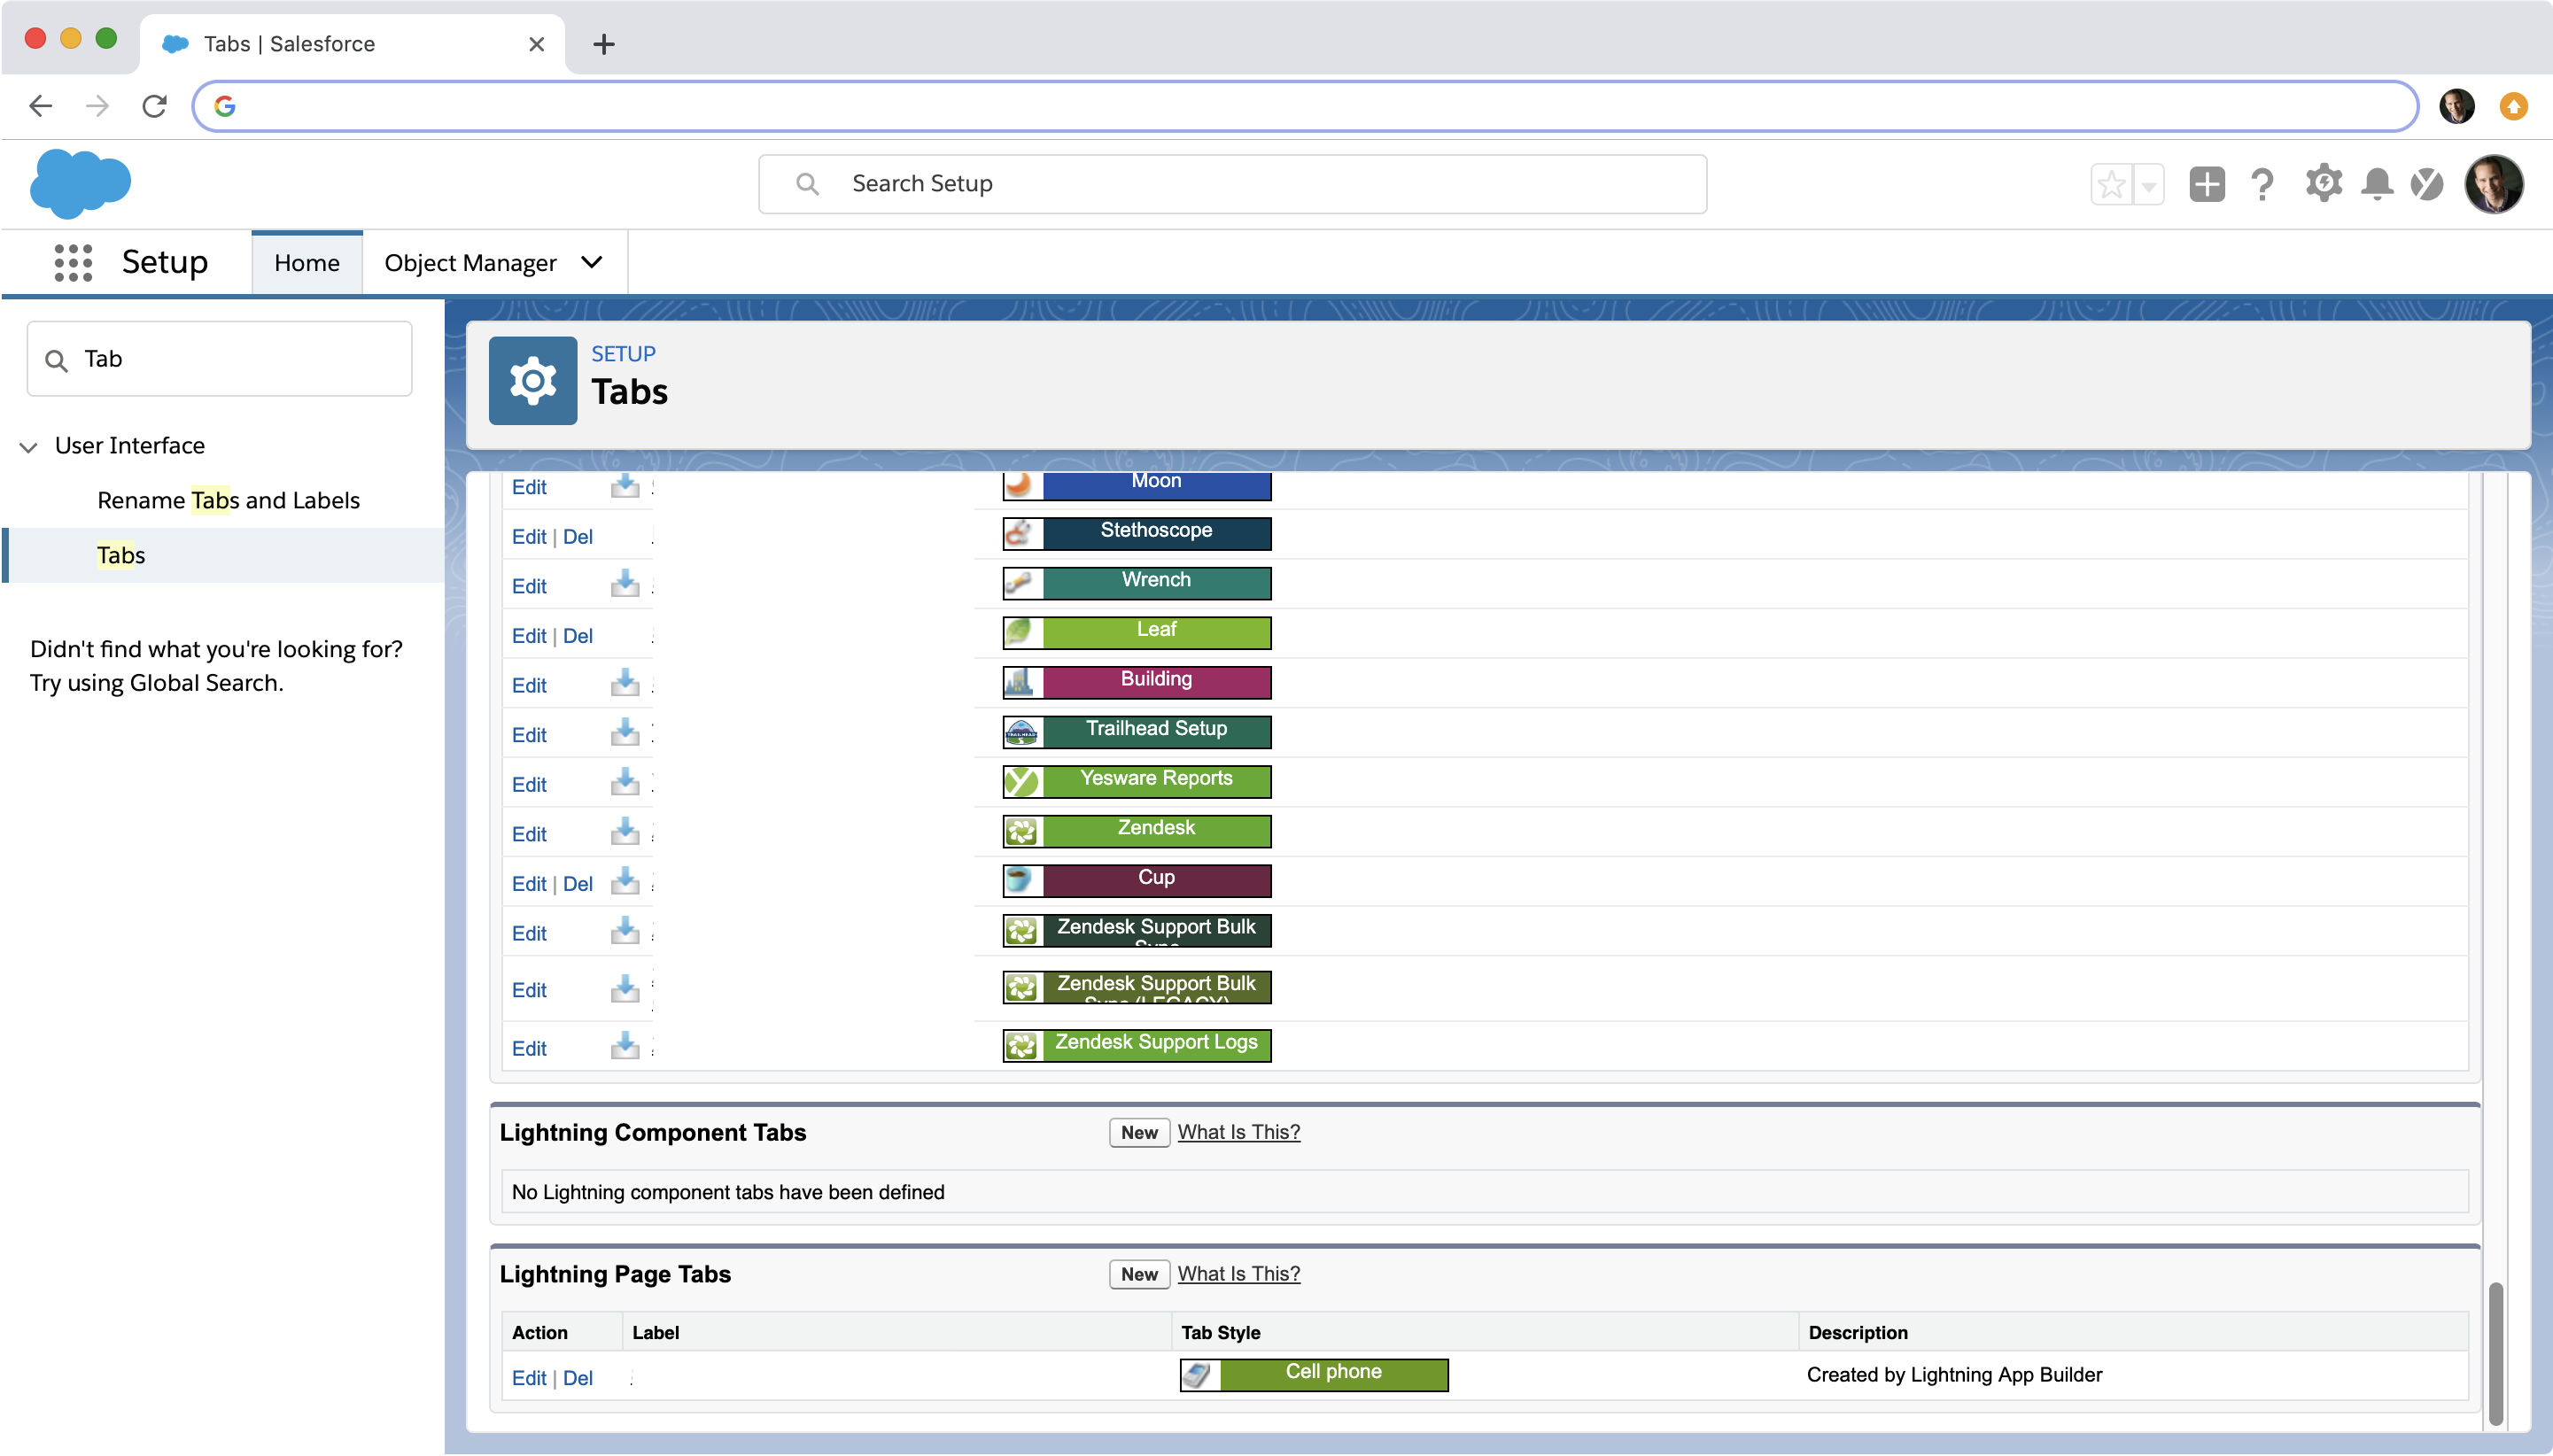Click the Leaf tab style swatch
This screenshot has width=2553, height=1456.
[x=1137, y=632]
